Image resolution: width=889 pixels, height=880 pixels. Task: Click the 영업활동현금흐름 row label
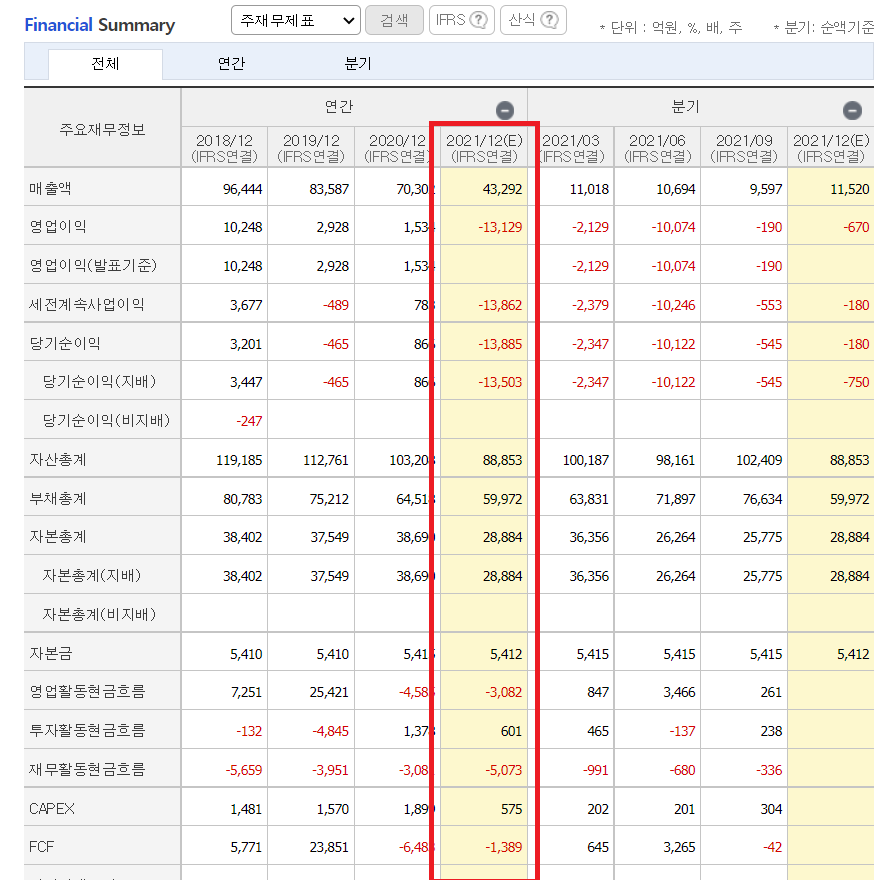[x=87, y=692]
